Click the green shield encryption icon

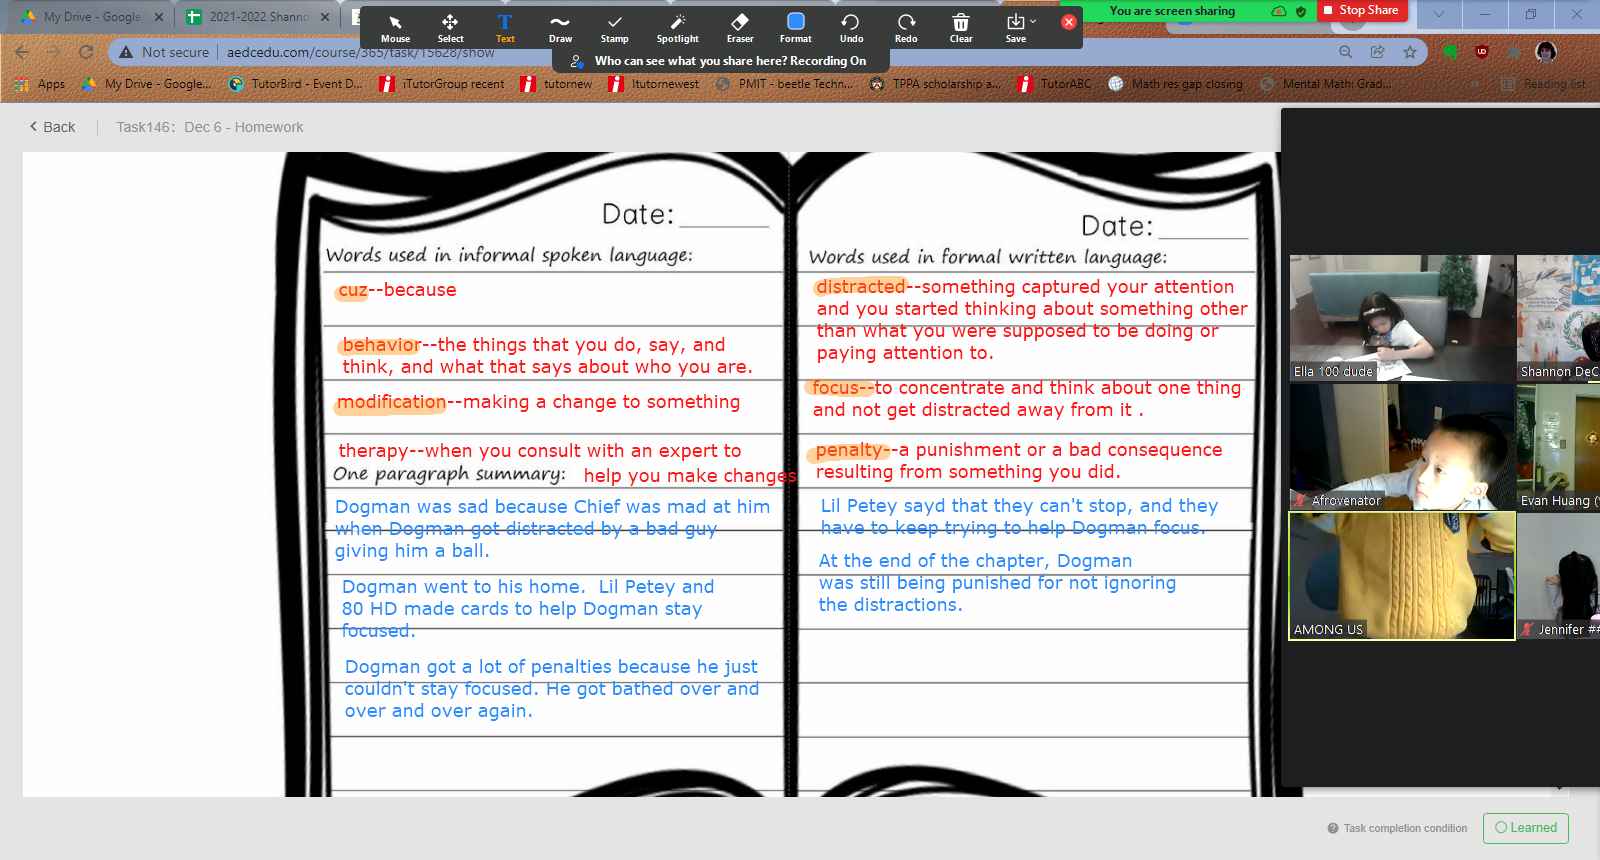pyautogui.click(x=1301, y=11)
